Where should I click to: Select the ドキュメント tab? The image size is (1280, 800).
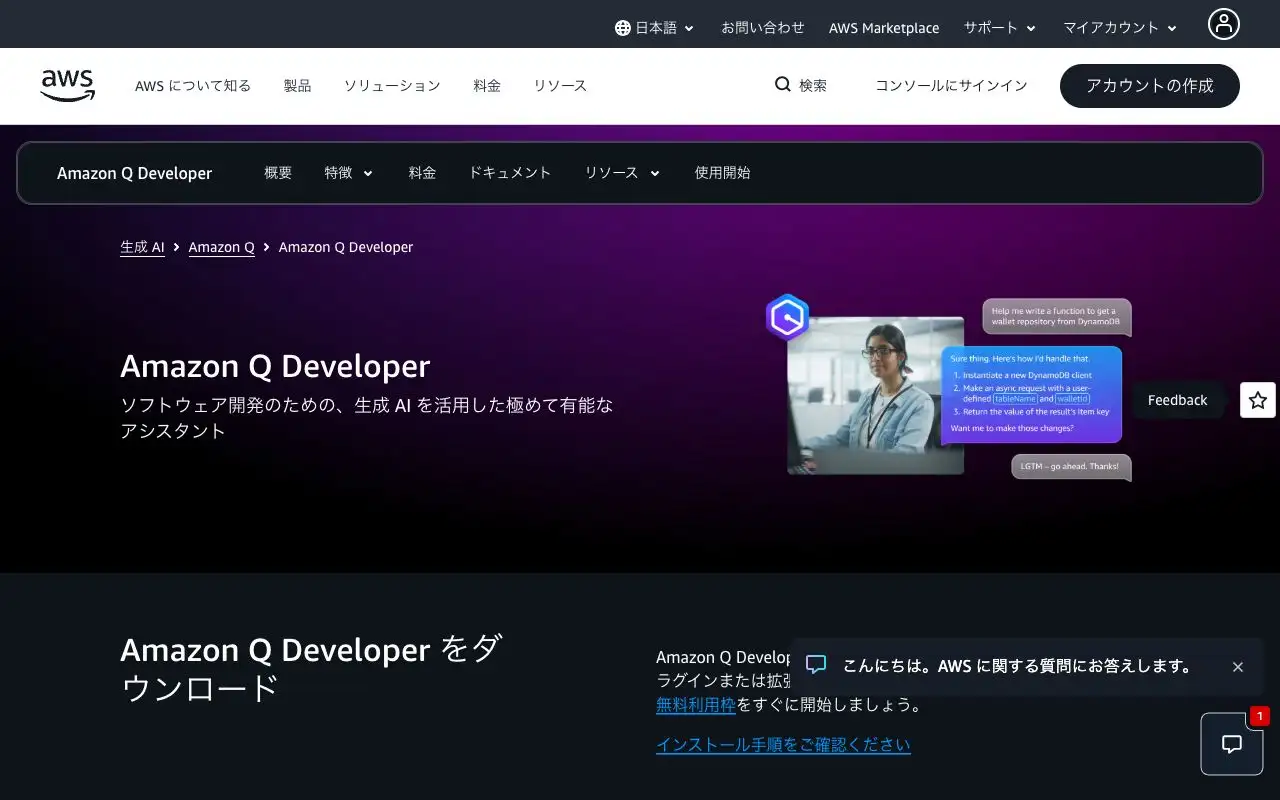tap(510, 173)
